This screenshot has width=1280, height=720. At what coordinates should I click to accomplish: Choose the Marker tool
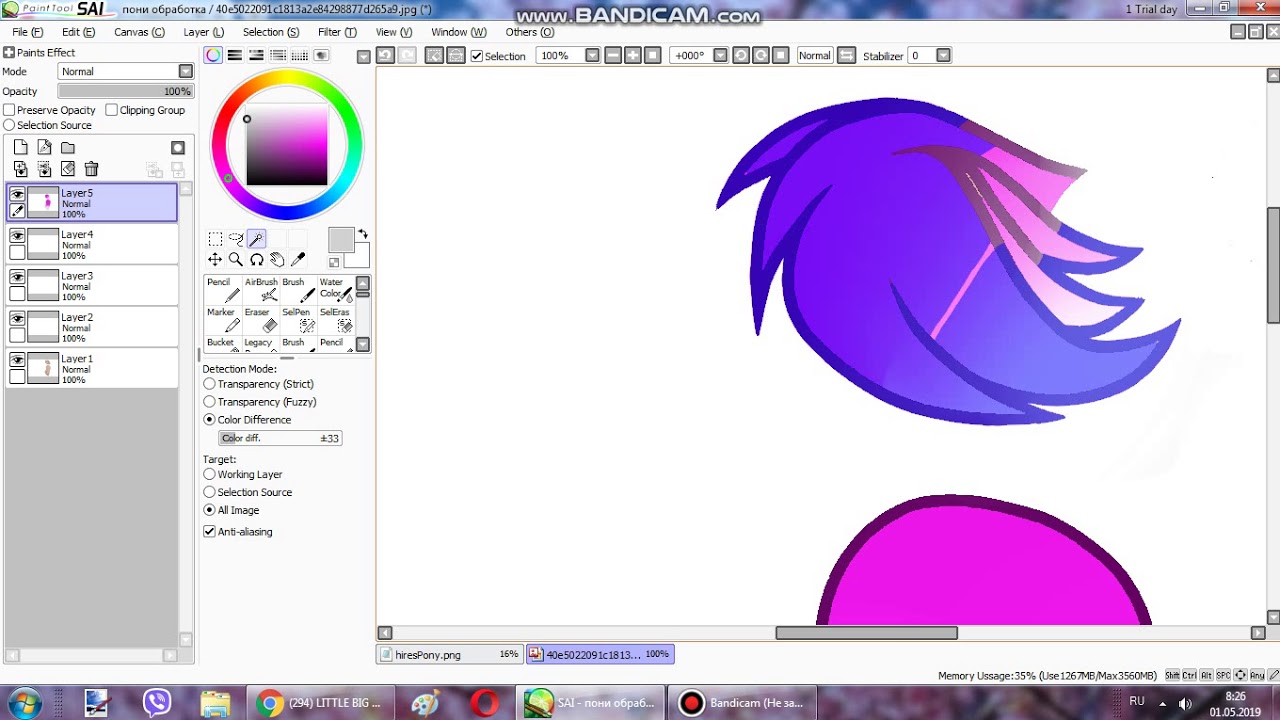224,320
